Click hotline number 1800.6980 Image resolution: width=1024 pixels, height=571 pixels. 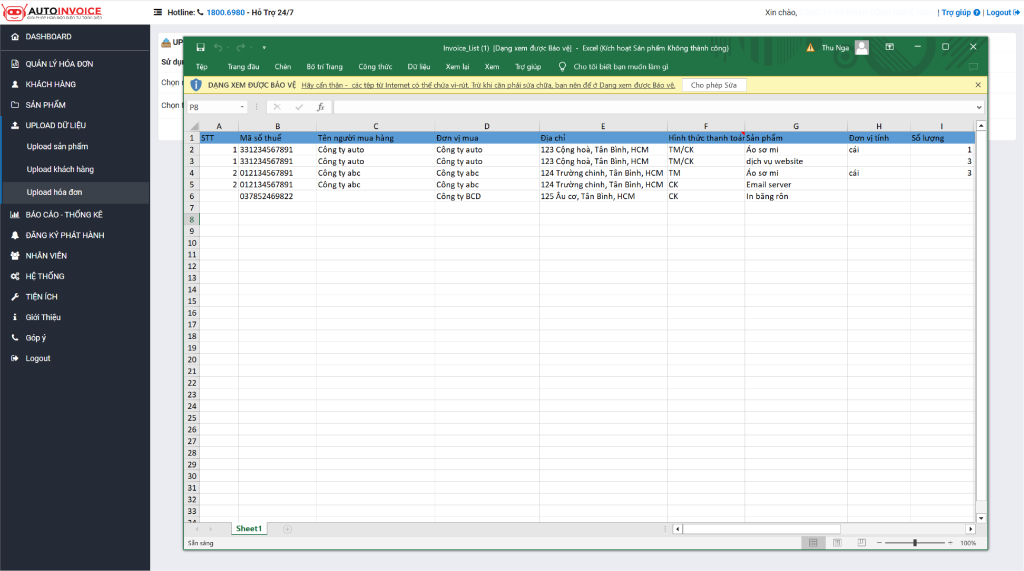[226, 12]
